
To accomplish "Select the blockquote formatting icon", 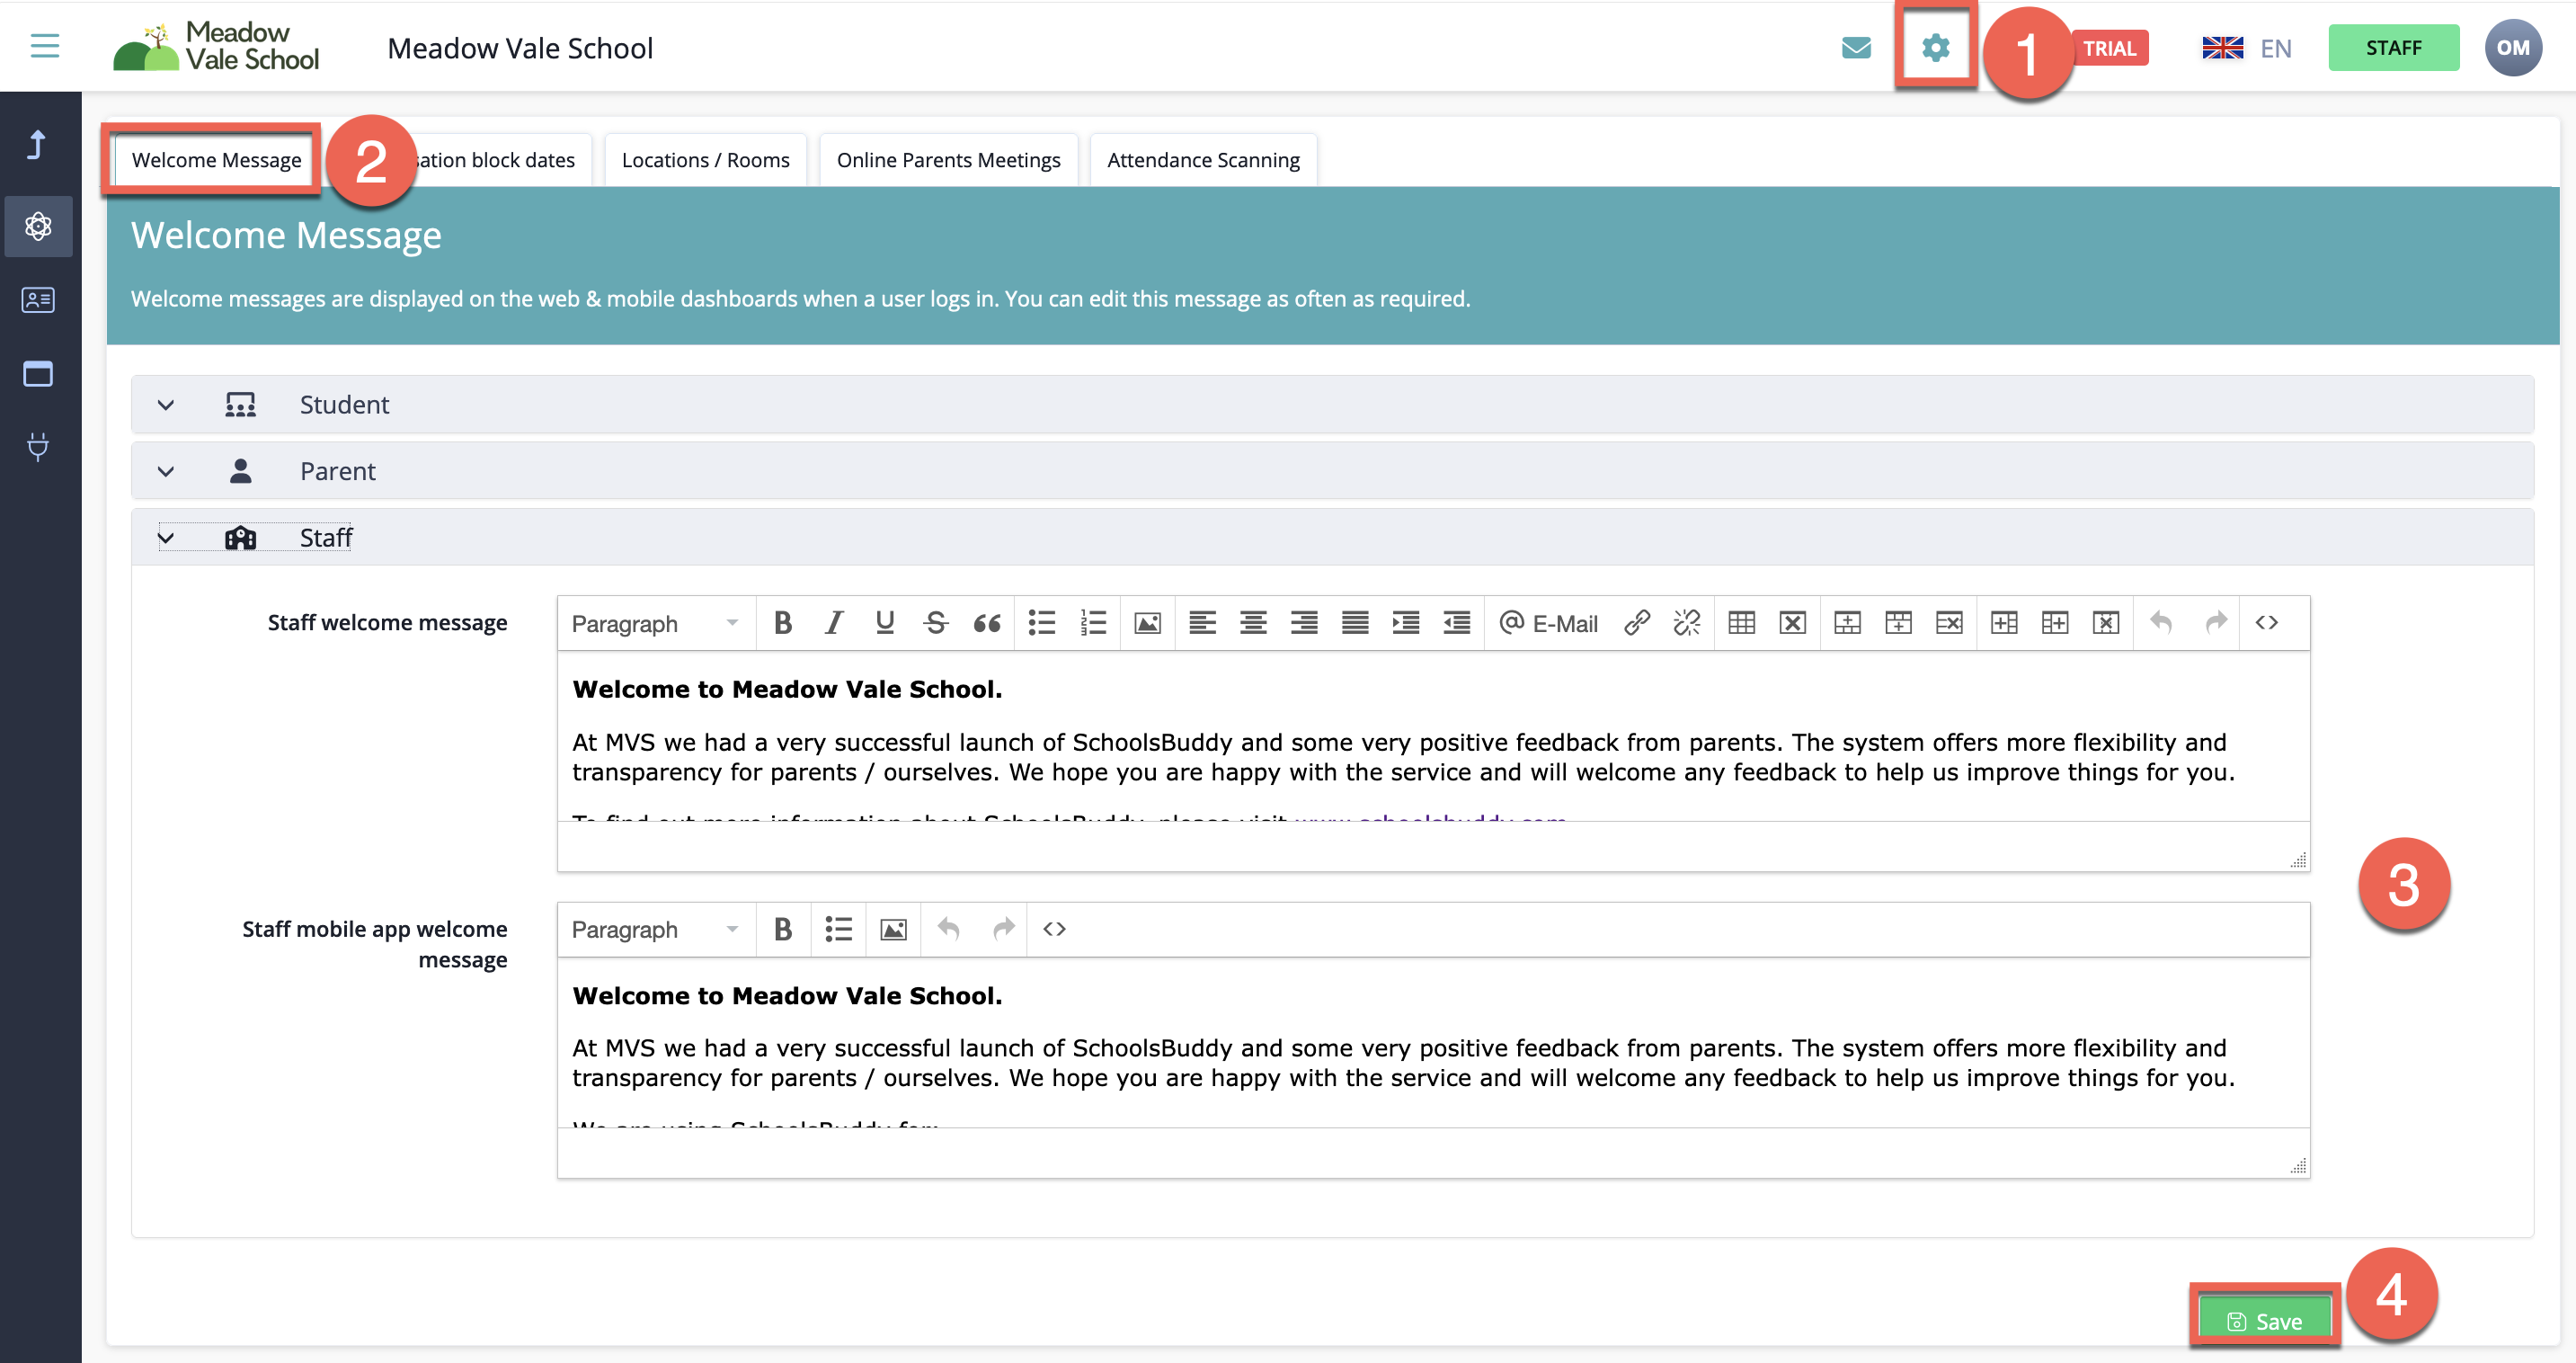I will pos(987,622).
